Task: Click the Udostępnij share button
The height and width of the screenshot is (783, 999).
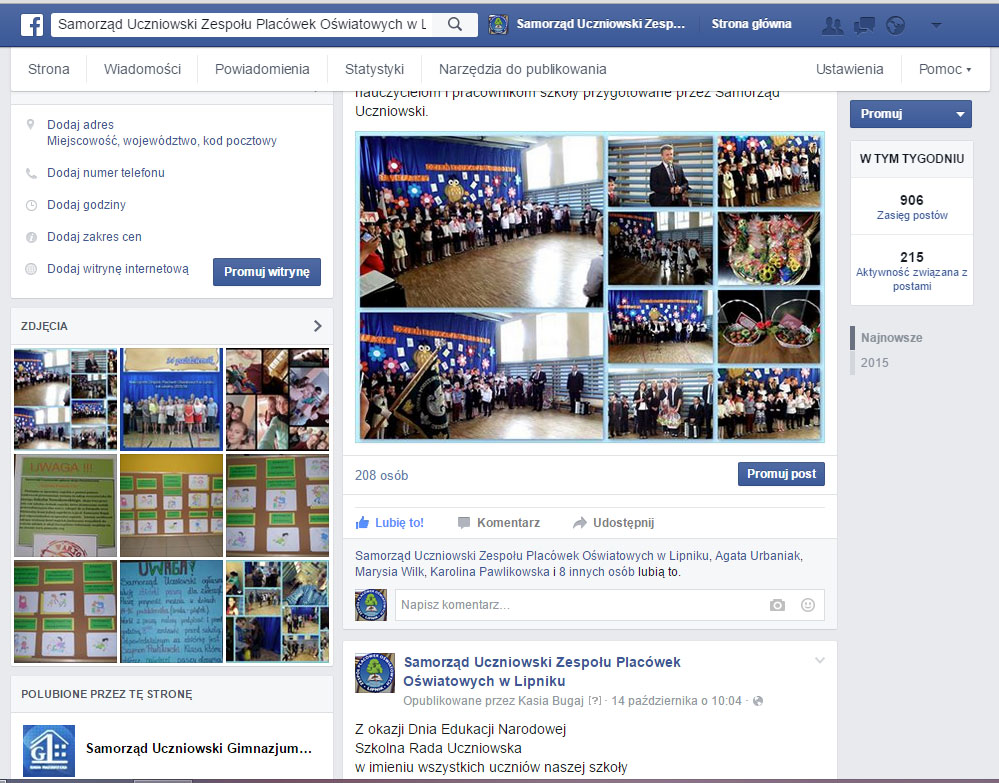Action: coord(613,523)
